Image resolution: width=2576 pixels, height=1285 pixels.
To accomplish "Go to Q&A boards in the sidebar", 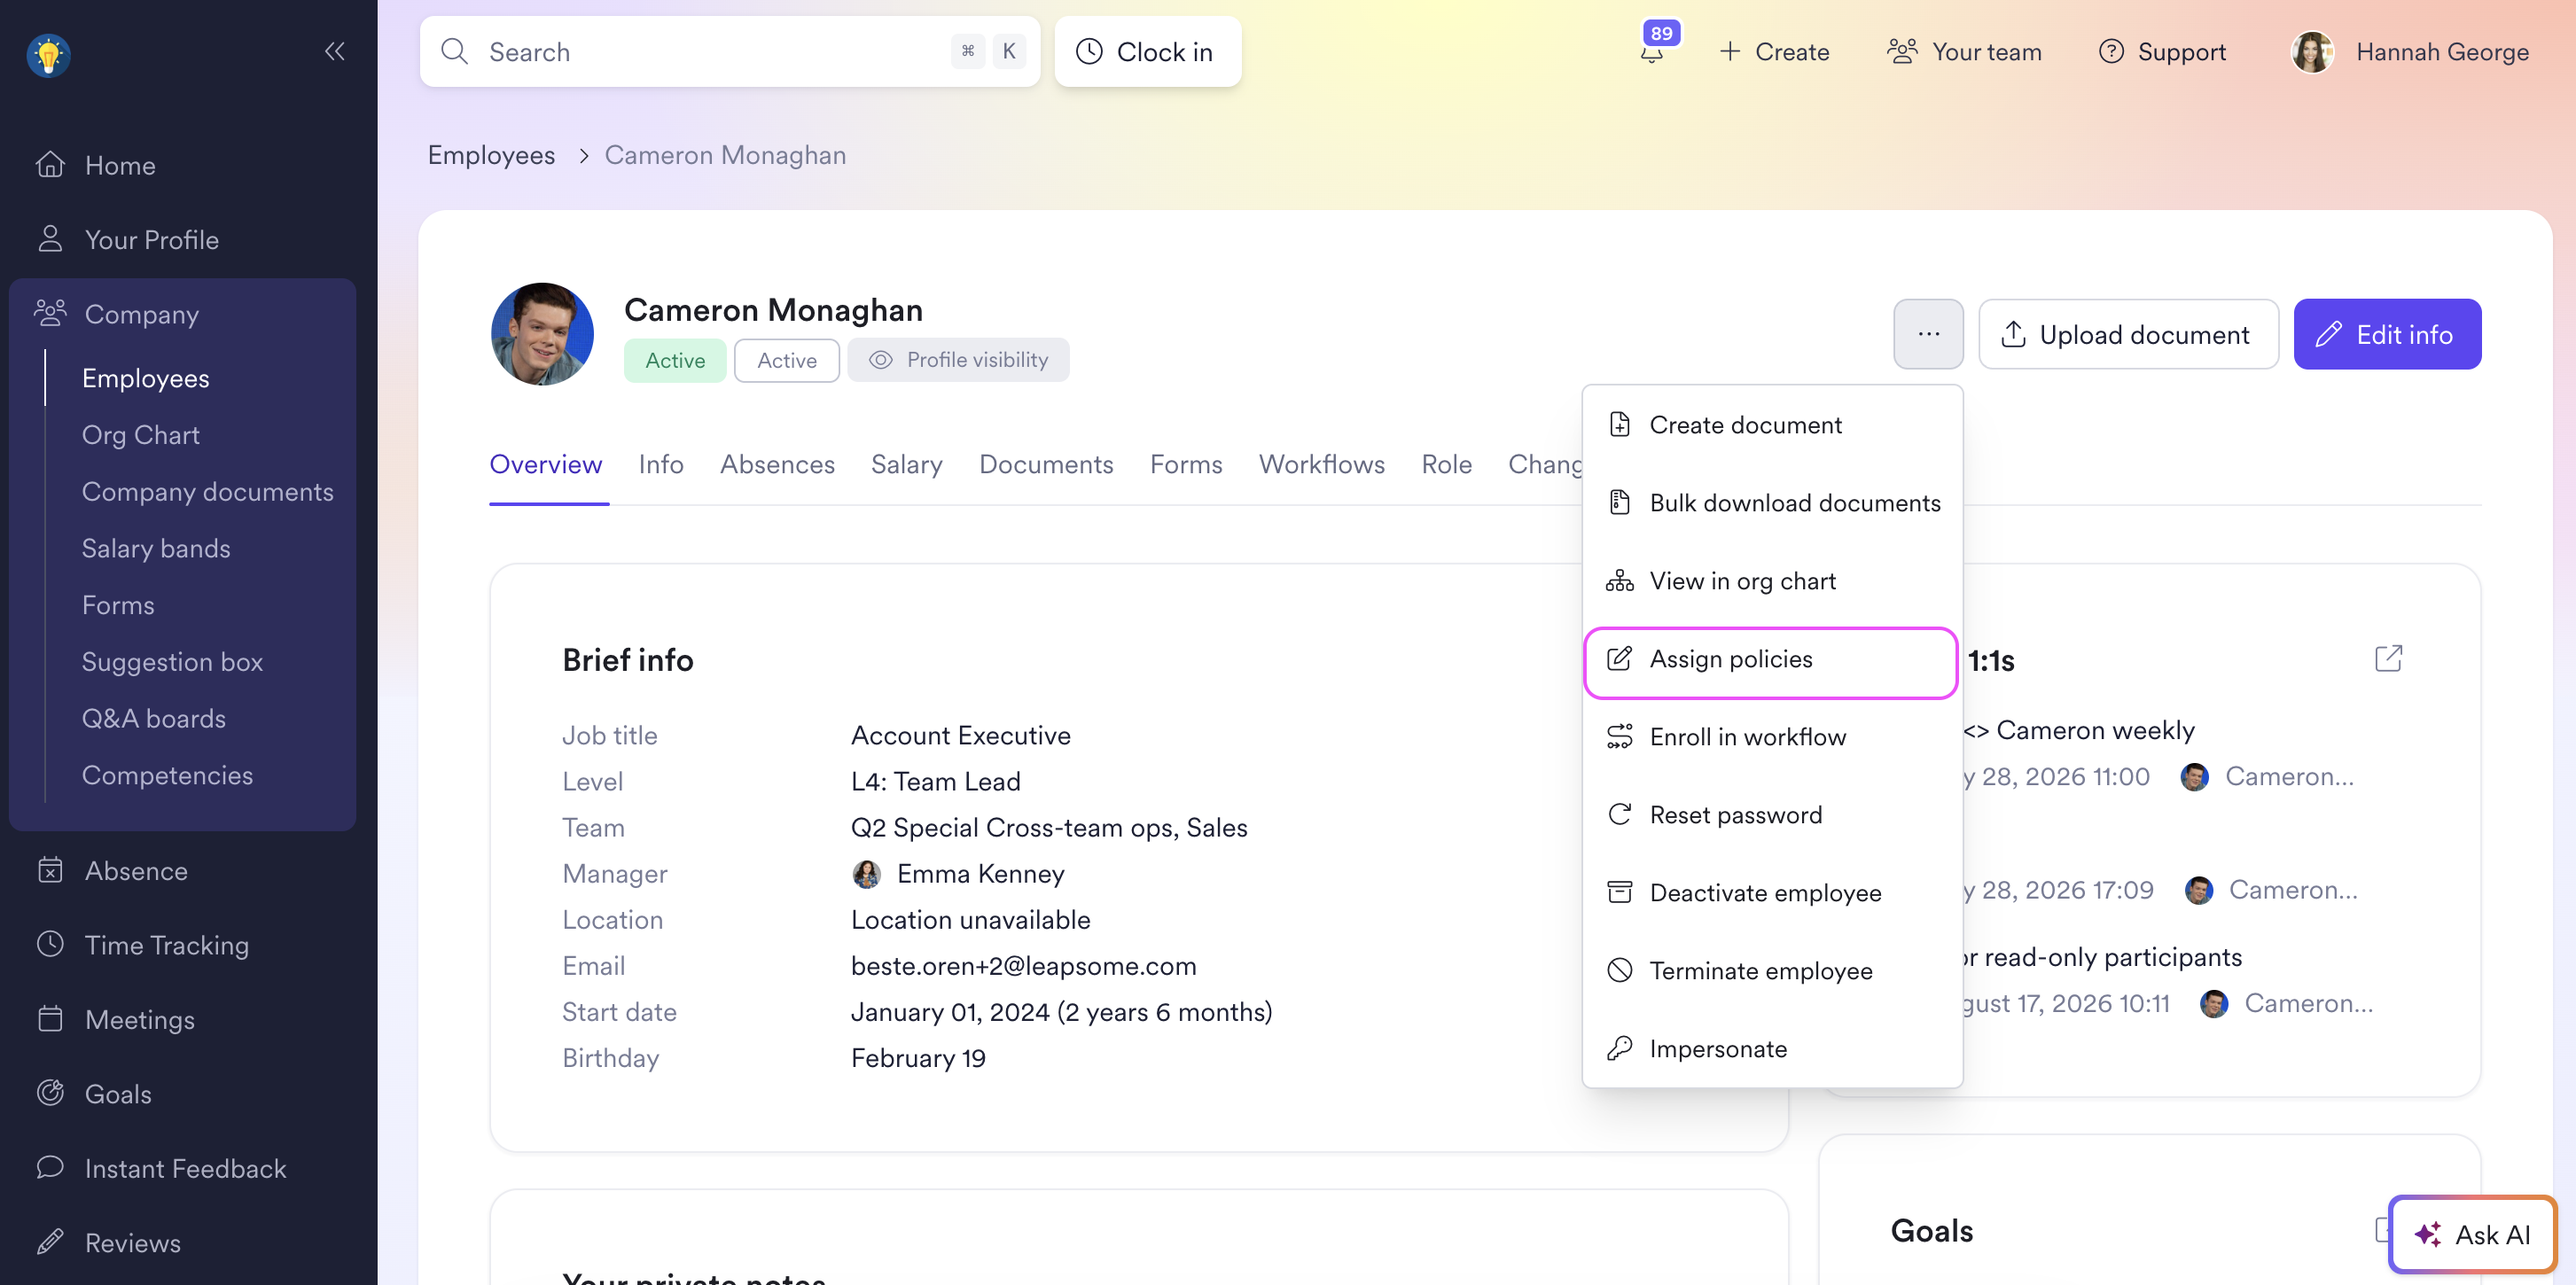I will pos(154,718).
